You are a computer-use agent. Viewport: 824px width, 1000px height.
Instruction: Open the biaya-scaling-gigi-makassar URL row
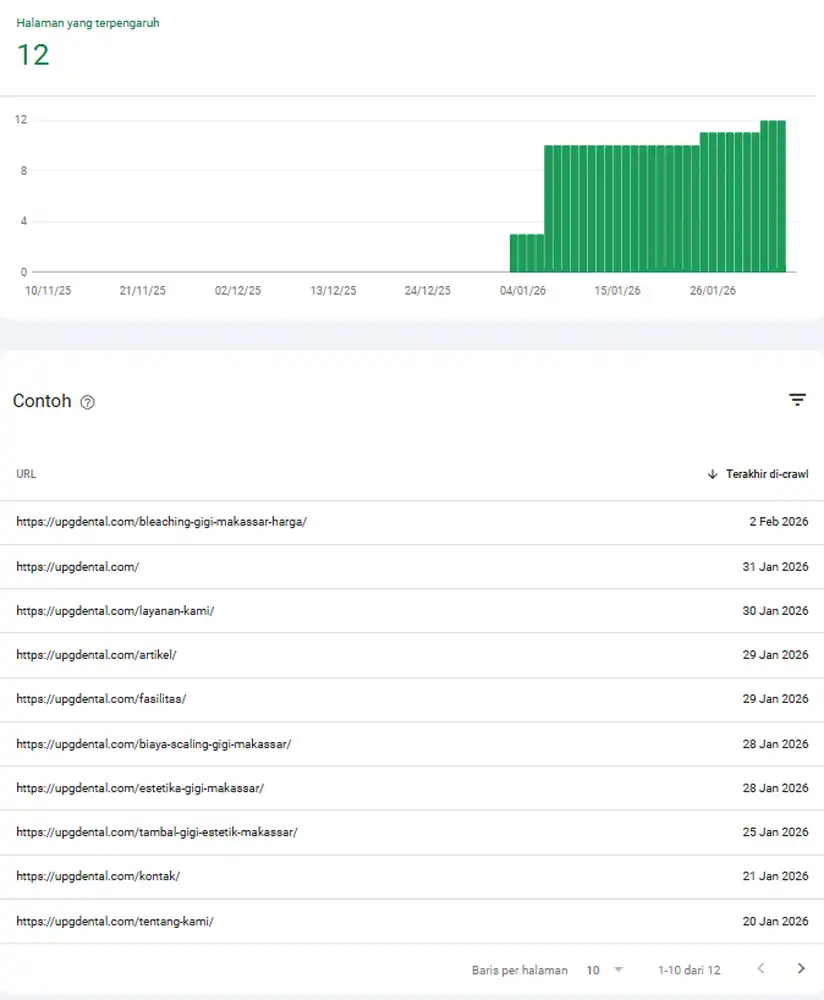pyautogui.click(x=412, y=744)
